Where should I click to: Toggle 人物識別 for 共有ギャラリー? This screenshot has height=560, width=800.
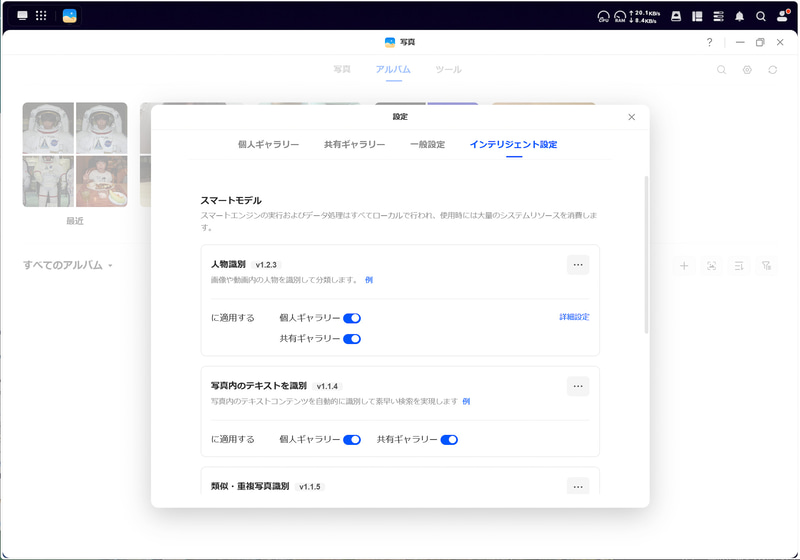352,339
